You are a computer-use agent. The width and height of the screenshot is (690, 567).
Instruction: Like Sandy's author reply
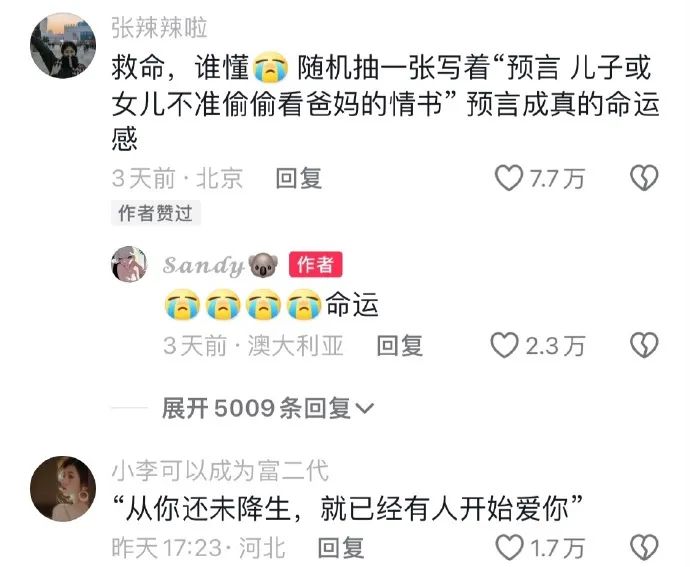pos(505,345)
